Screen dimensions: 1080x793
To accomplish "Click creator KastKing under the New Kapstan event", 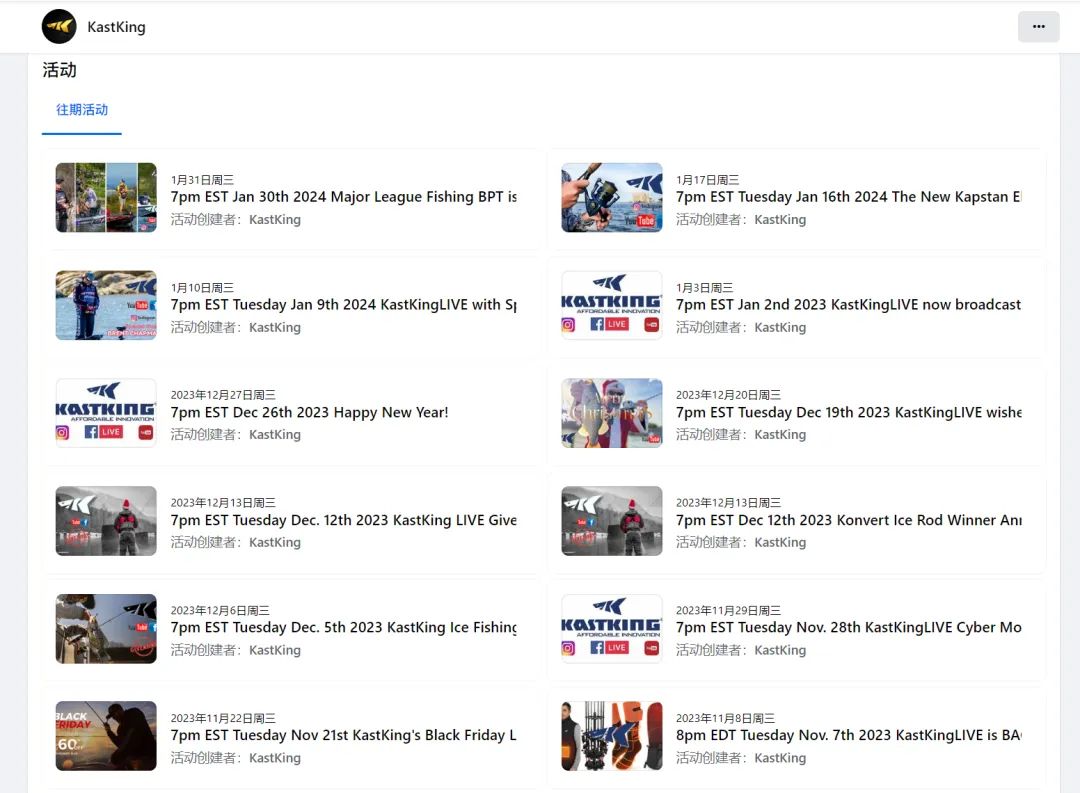I will point(780,220).
